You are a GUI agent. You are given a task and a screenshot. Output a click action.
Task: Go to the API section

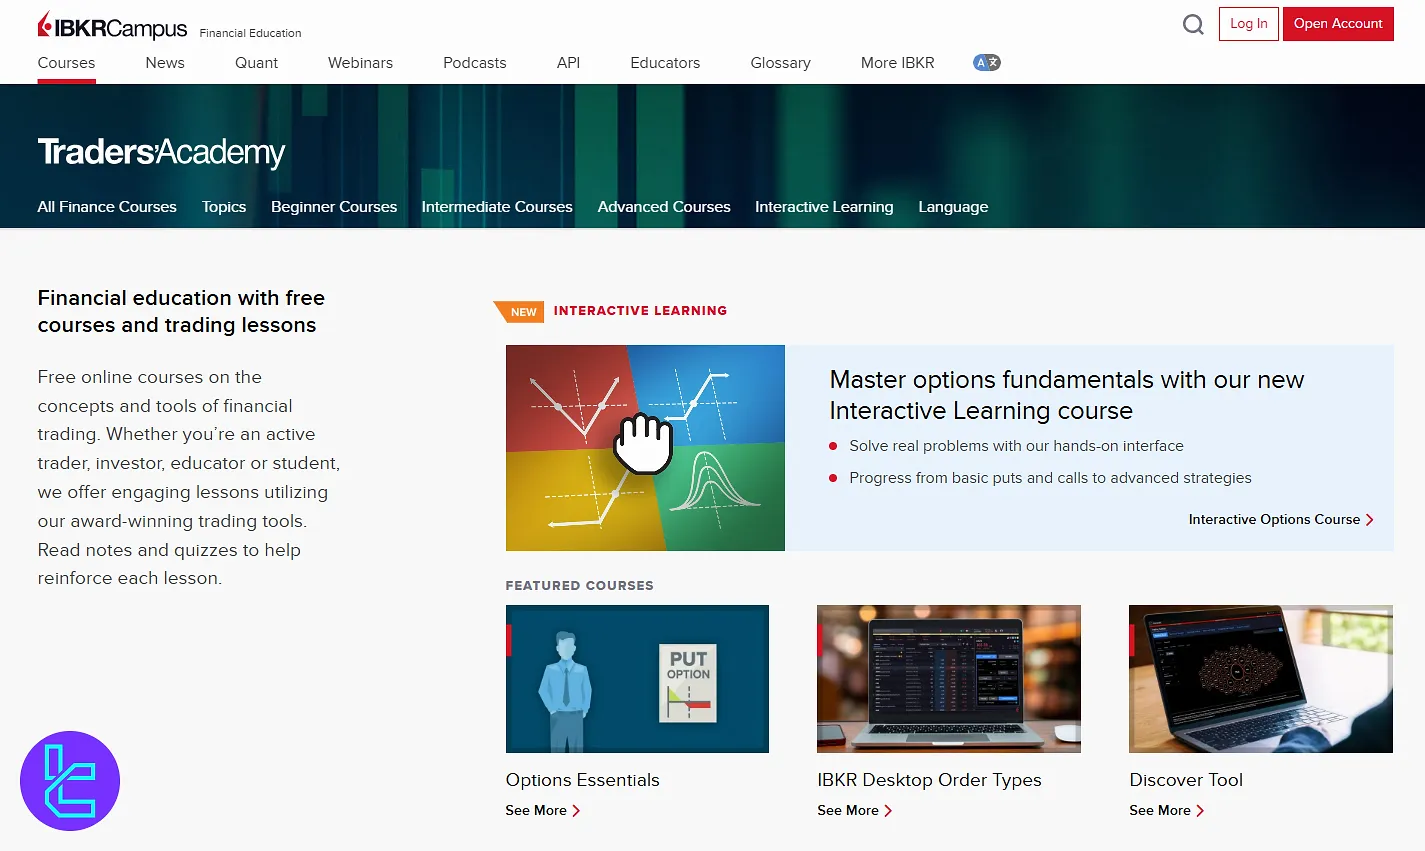click(568, 62)
